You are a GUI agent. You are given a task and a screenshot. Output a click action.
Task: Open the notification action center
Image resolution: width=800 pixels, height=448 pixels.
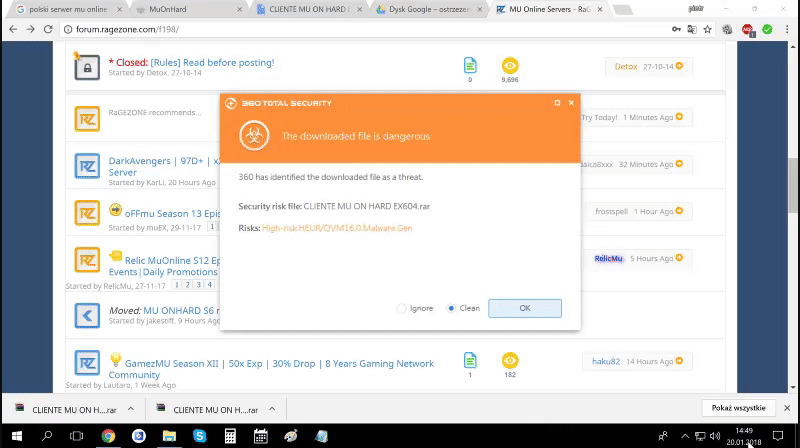coord(778,436)
